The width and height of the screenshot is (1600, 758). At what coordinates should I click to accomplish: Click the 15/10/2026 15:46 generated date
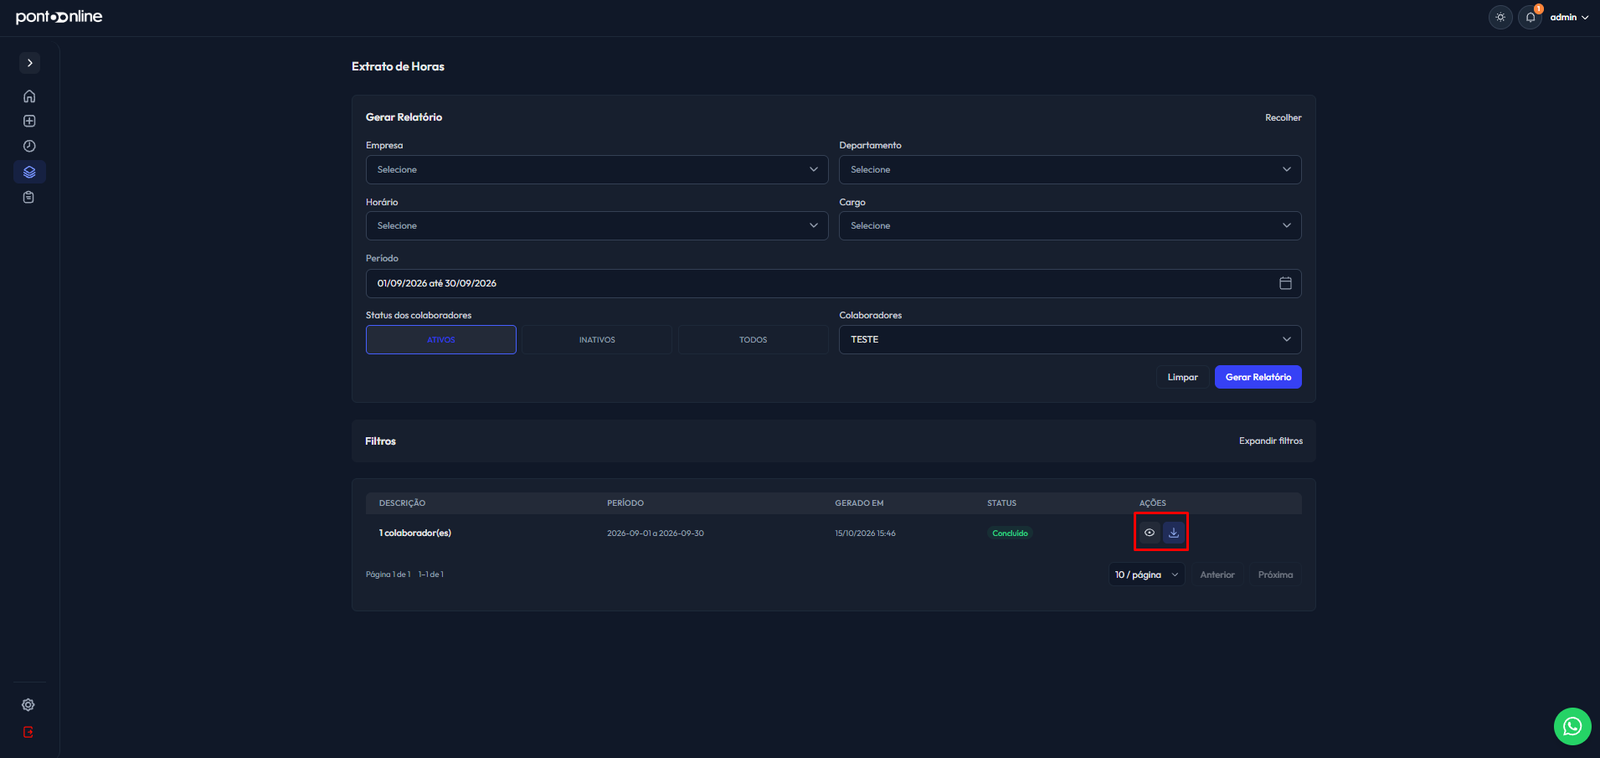pos(865,533)
